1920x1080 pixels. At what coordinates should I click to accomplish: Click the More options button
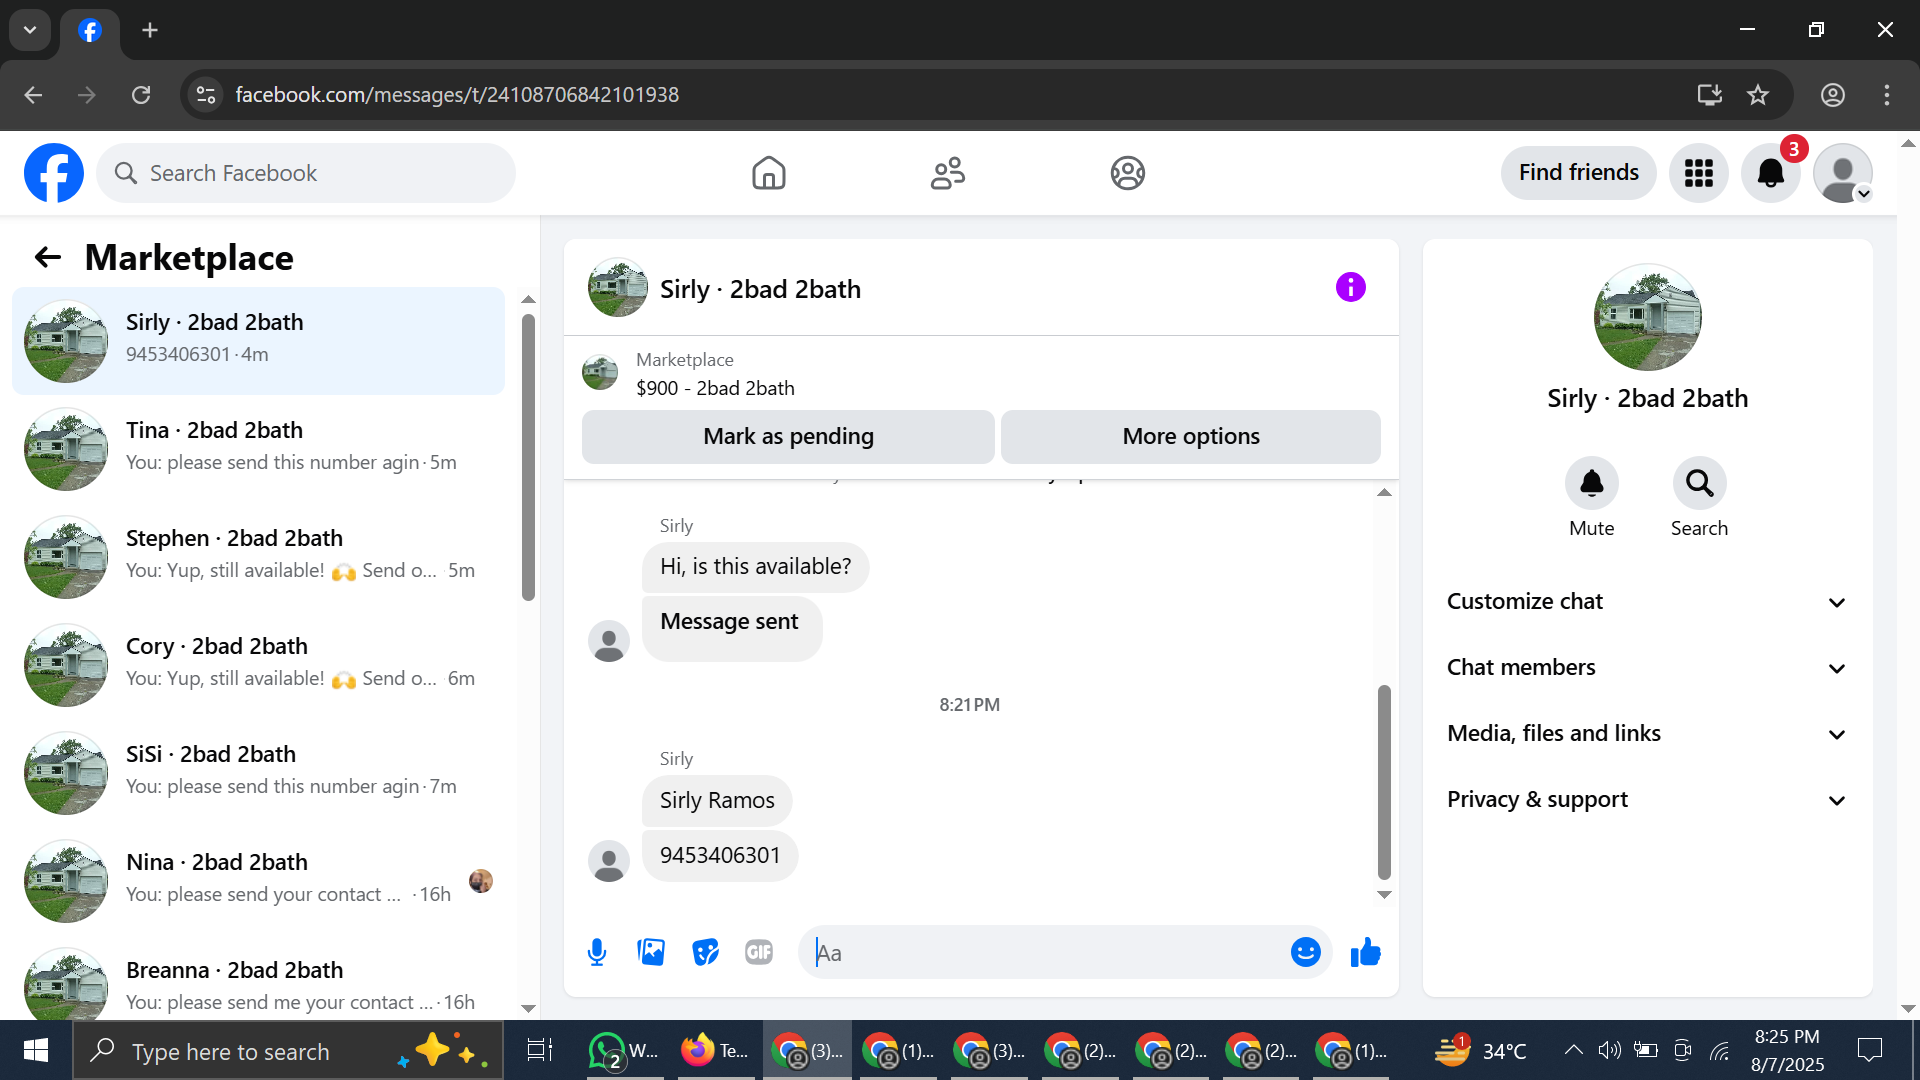[1191, 437]
